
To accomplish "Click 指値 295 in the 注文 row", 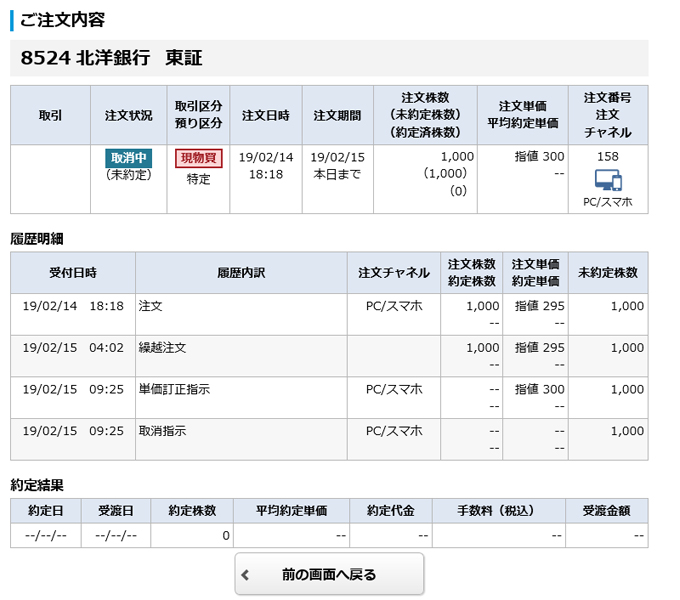I will click(539, 306).
